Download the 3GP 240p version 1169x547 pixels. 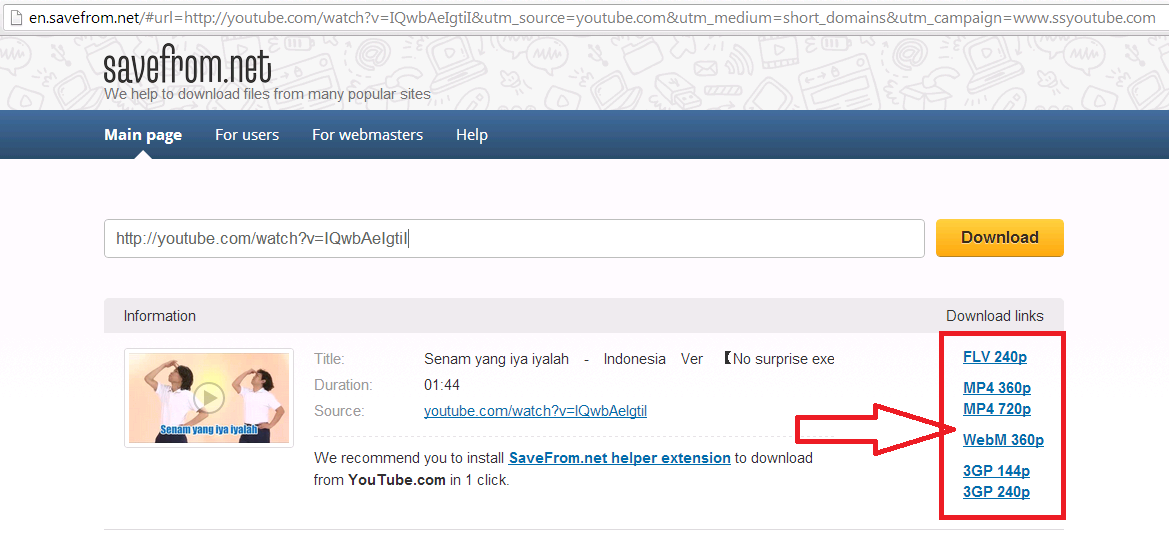996,492
